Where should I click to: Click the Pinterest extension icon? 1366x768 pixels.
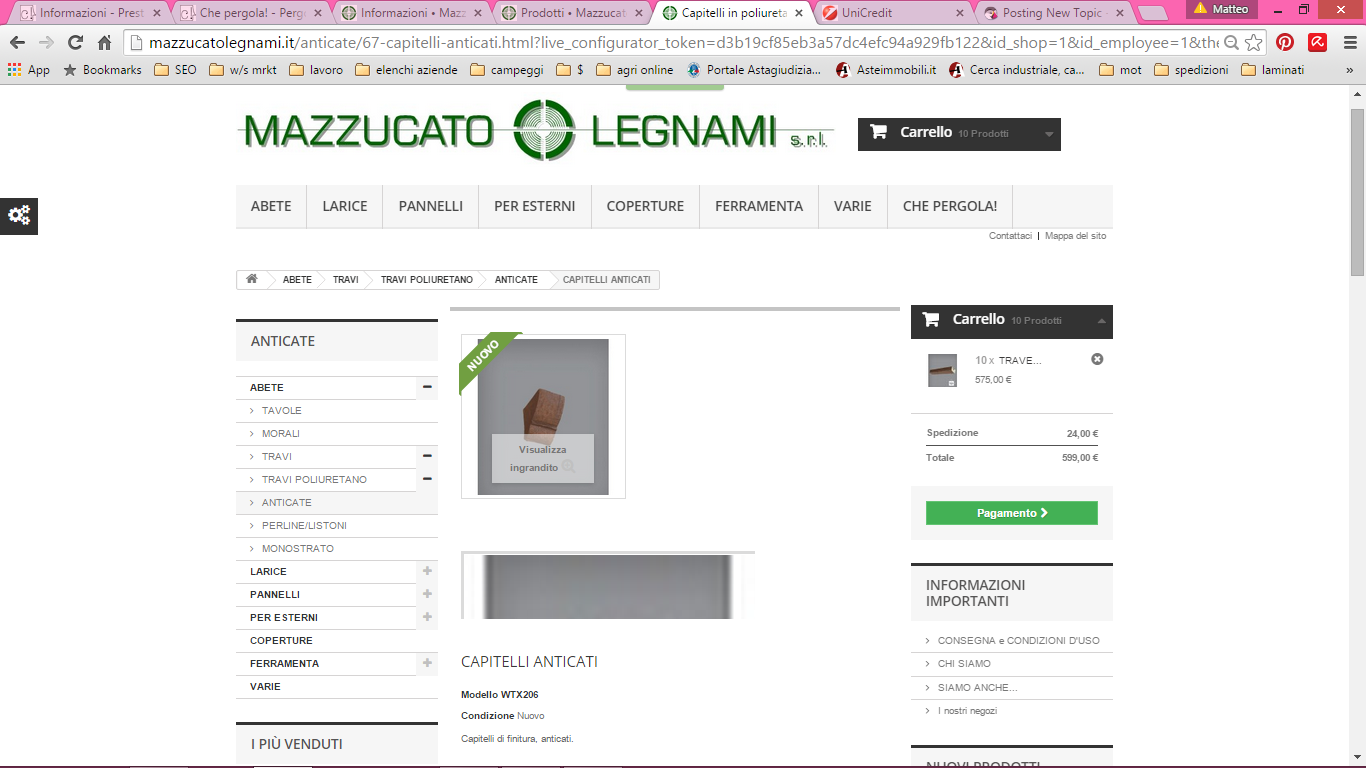1285,43
